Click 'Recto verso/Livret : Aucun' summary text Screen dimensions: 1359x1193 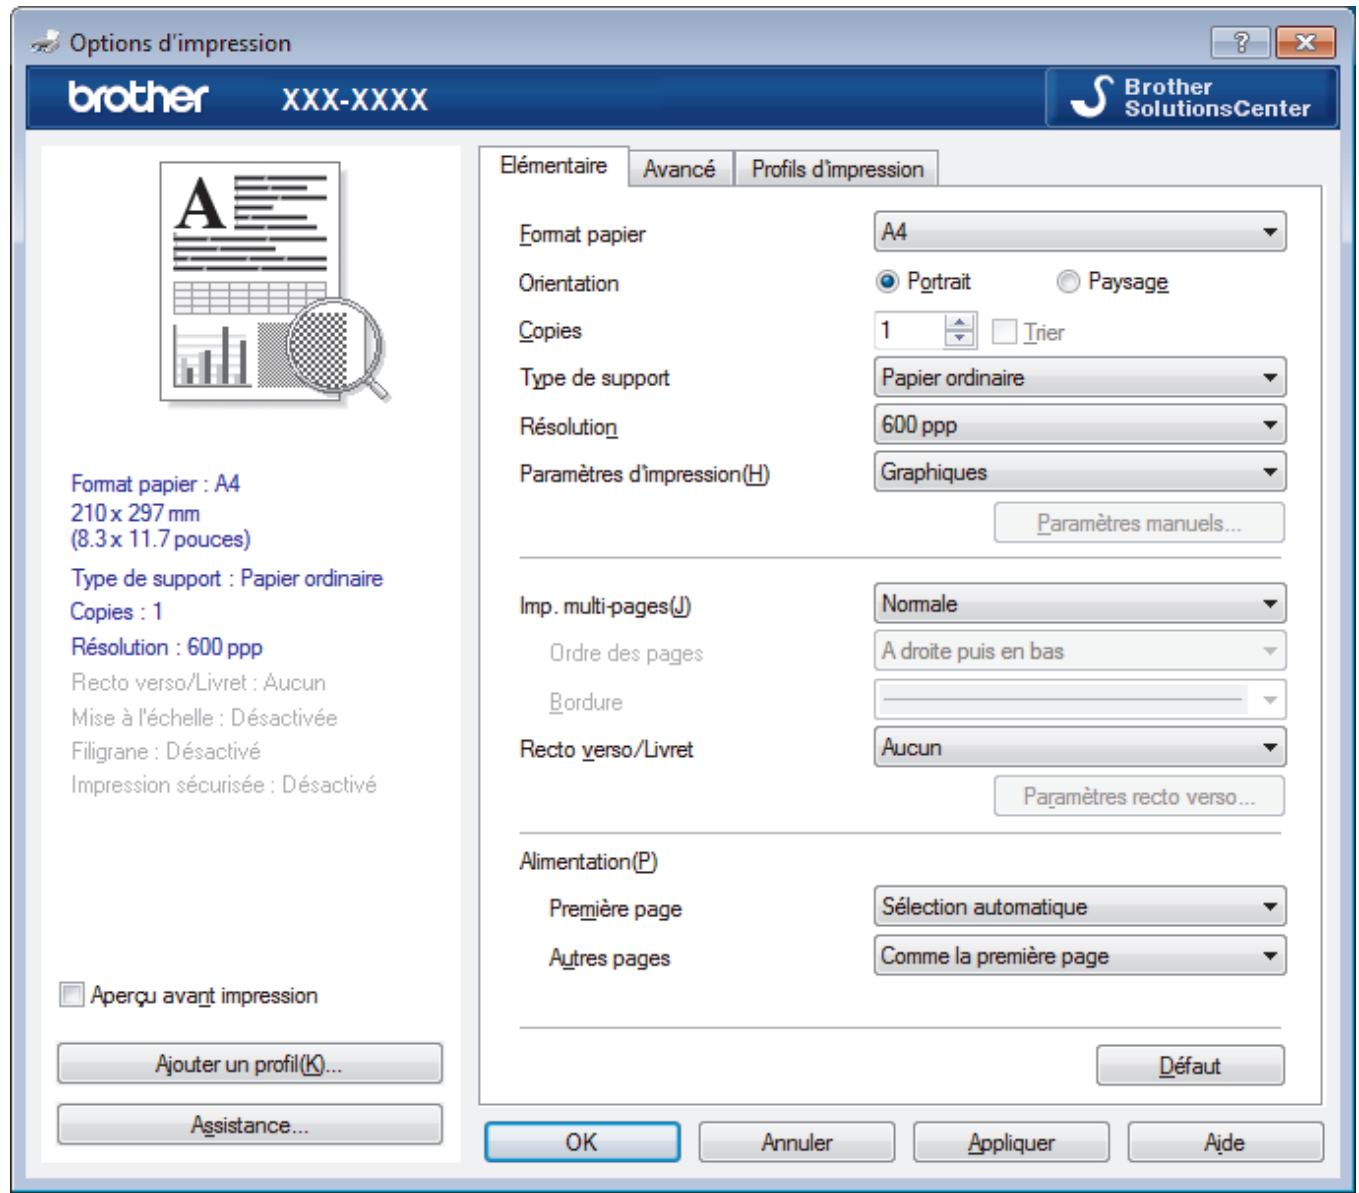click(x=198, y=683)
